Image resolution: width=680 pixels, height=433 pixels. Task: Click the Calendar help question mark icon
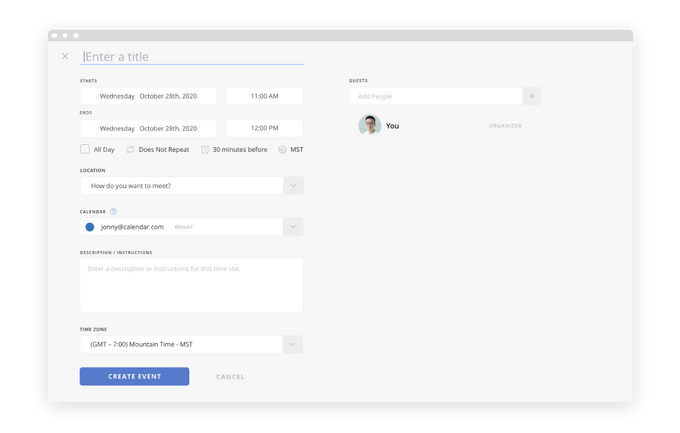113,212
